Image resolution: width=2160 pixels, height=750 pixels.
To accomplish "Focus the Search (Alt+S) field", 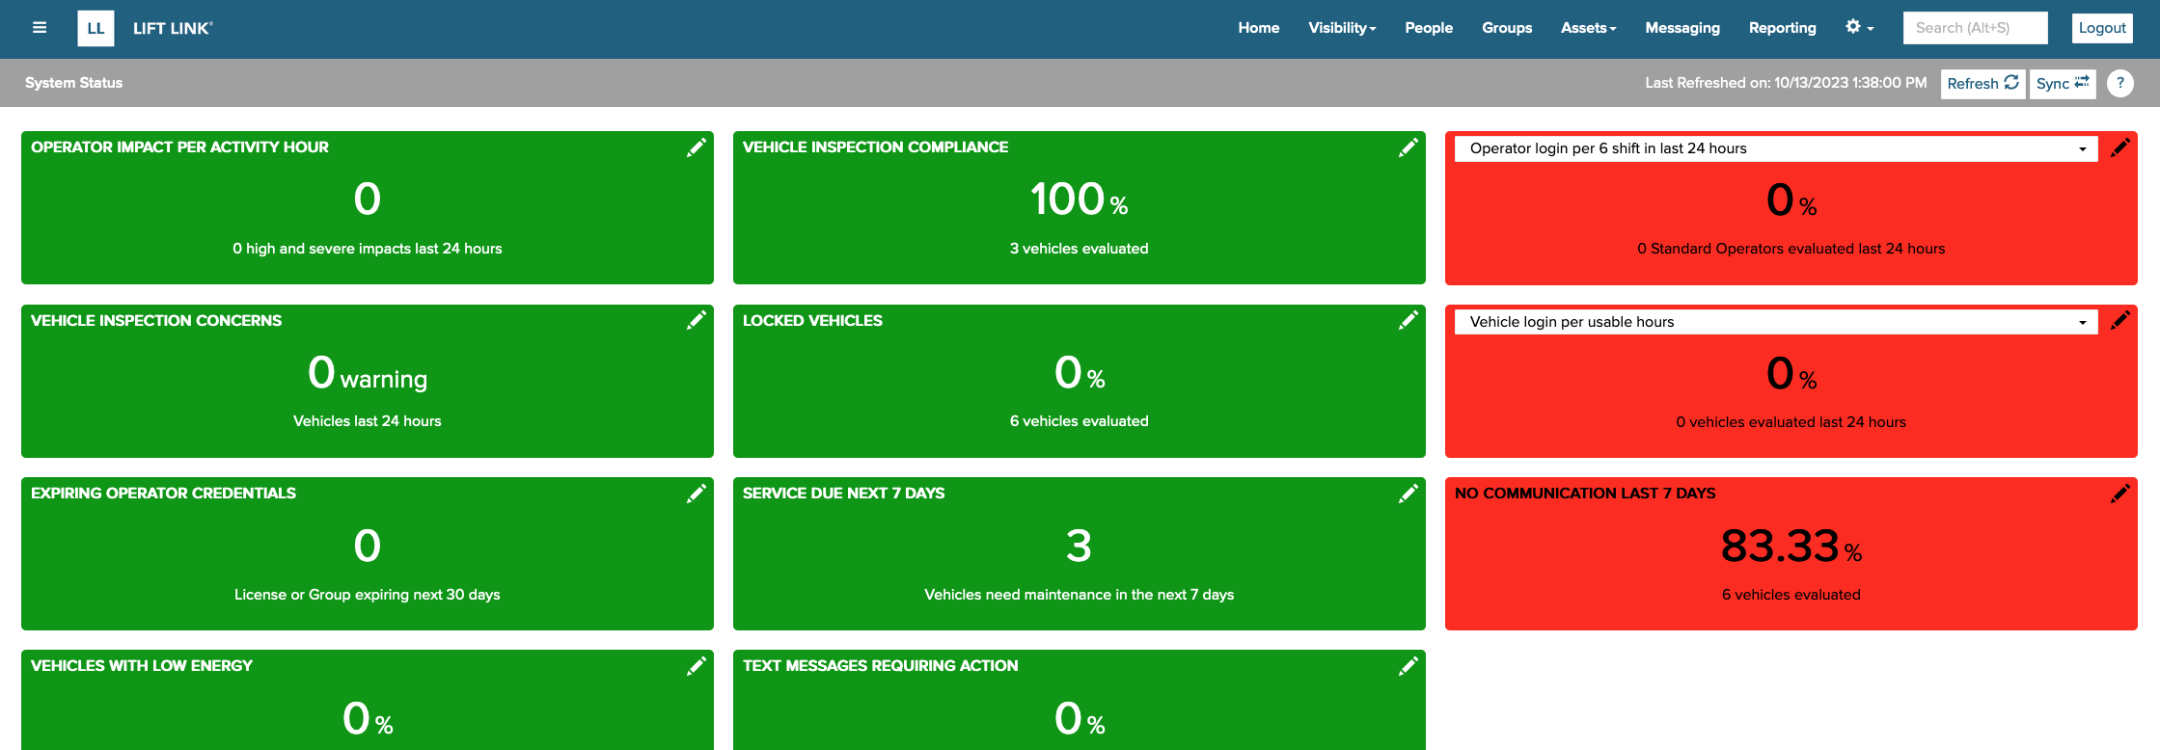I will tap(1975, 28).
